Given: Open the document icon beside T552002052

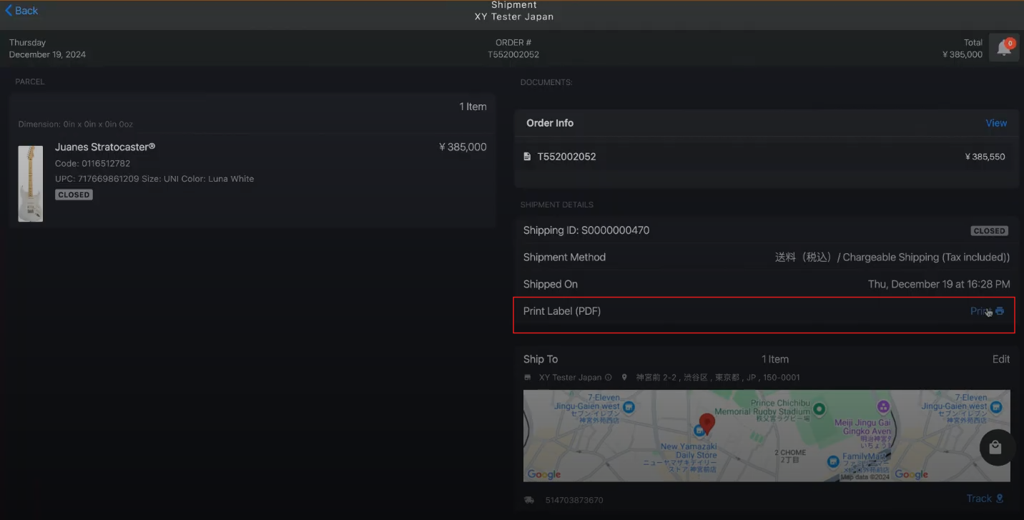Looking at the screenshot, I should point(527,157).
